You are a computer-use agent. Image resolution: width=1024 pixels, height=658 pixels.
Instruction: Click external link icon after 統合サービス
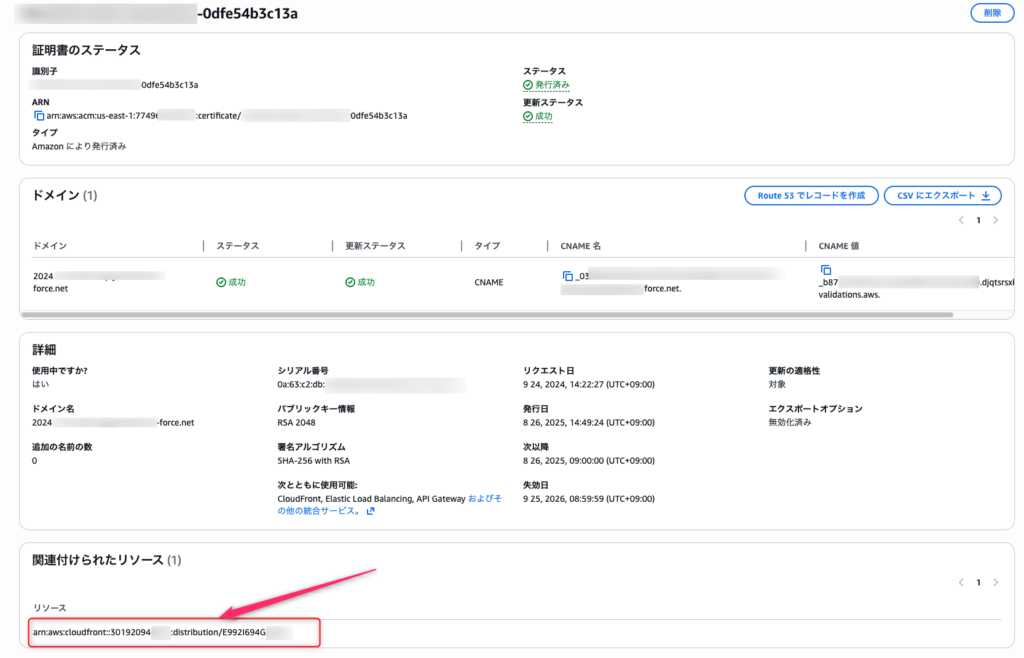tap(370, 511)
